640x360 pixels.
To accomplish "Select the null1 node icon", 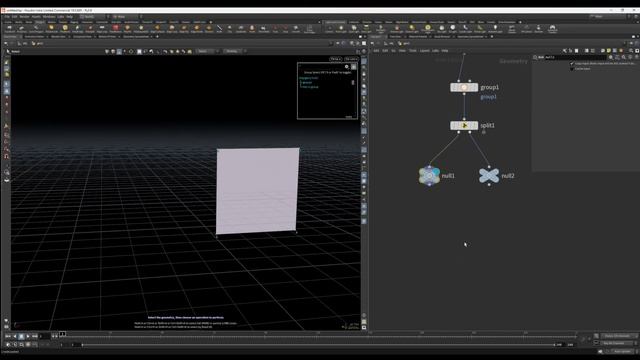I will [x=429, y=176].
